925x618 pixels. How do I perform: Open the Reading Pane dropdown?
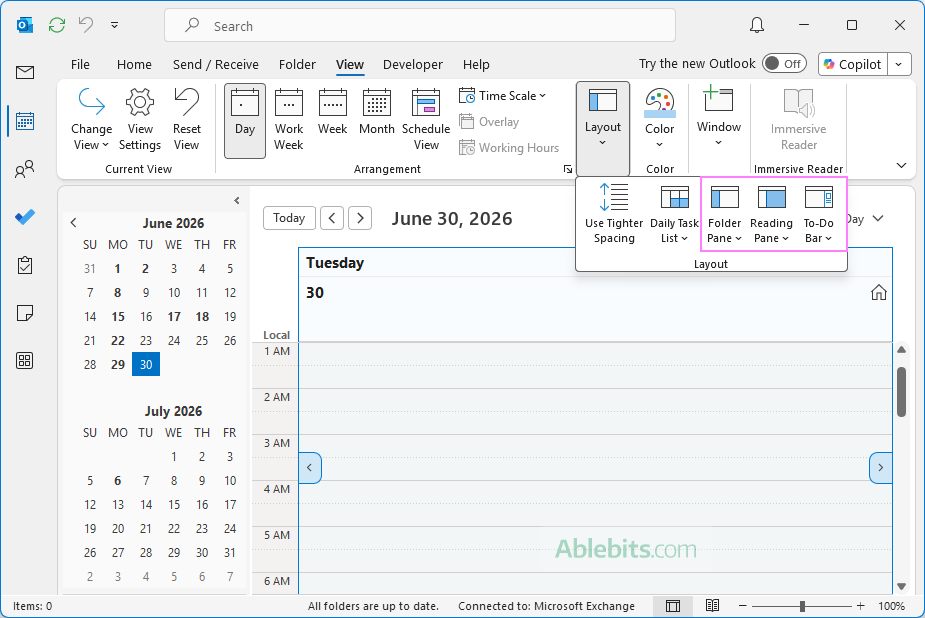pyautogui.click(x=771, y=213)
